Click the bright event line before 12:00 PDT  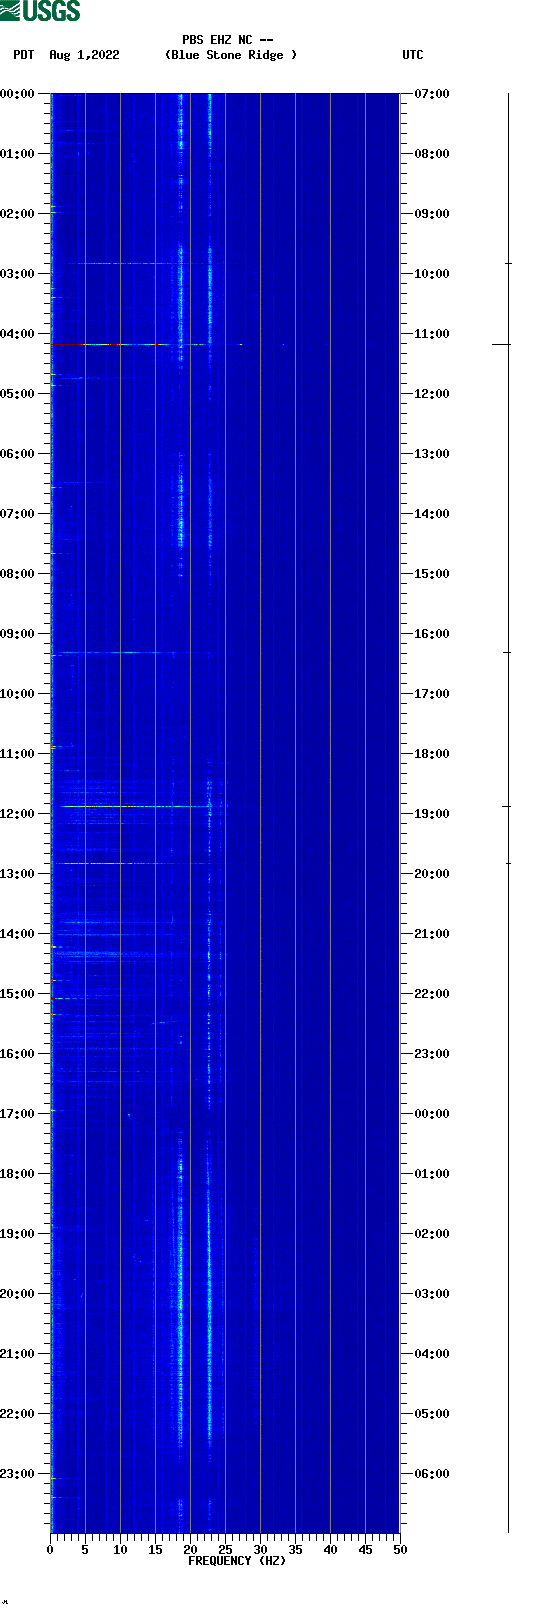135,806
